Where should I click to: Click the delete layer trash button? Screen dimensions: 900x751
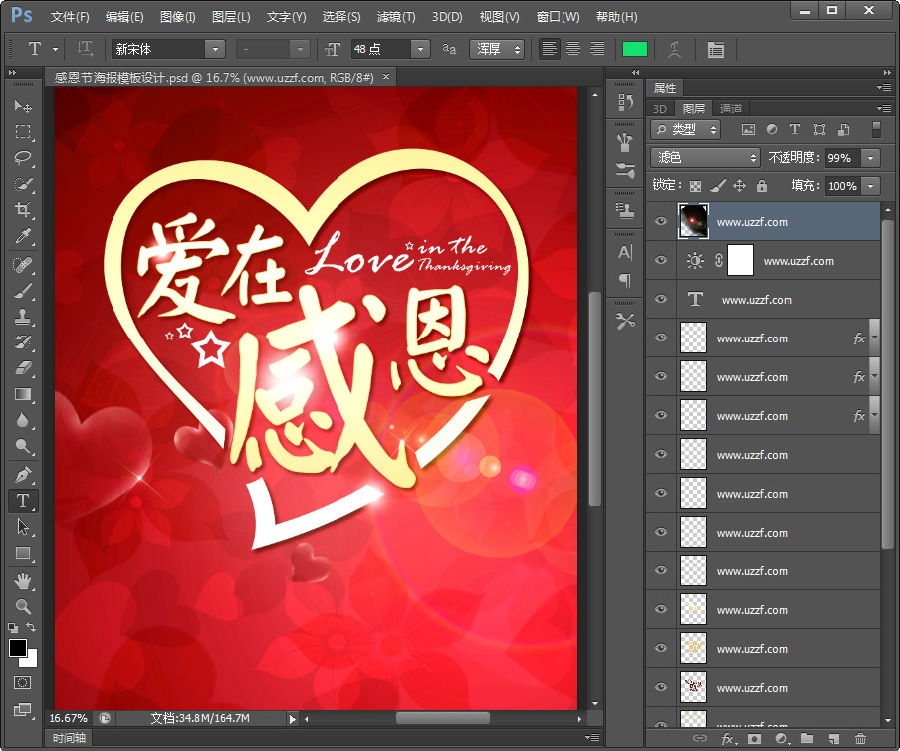pyautogui.click(x=860, y=739)
